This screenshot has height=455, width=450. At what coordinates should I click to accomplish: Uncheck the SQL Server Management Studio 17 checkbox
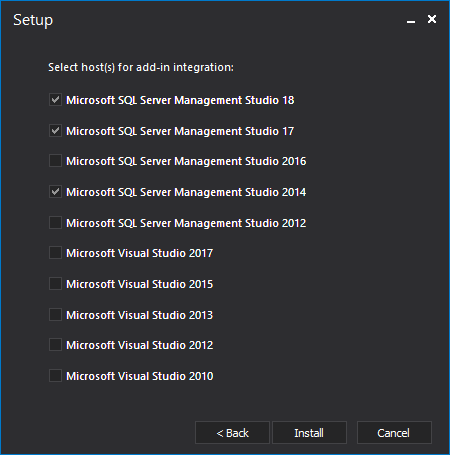tap(55, 131)
